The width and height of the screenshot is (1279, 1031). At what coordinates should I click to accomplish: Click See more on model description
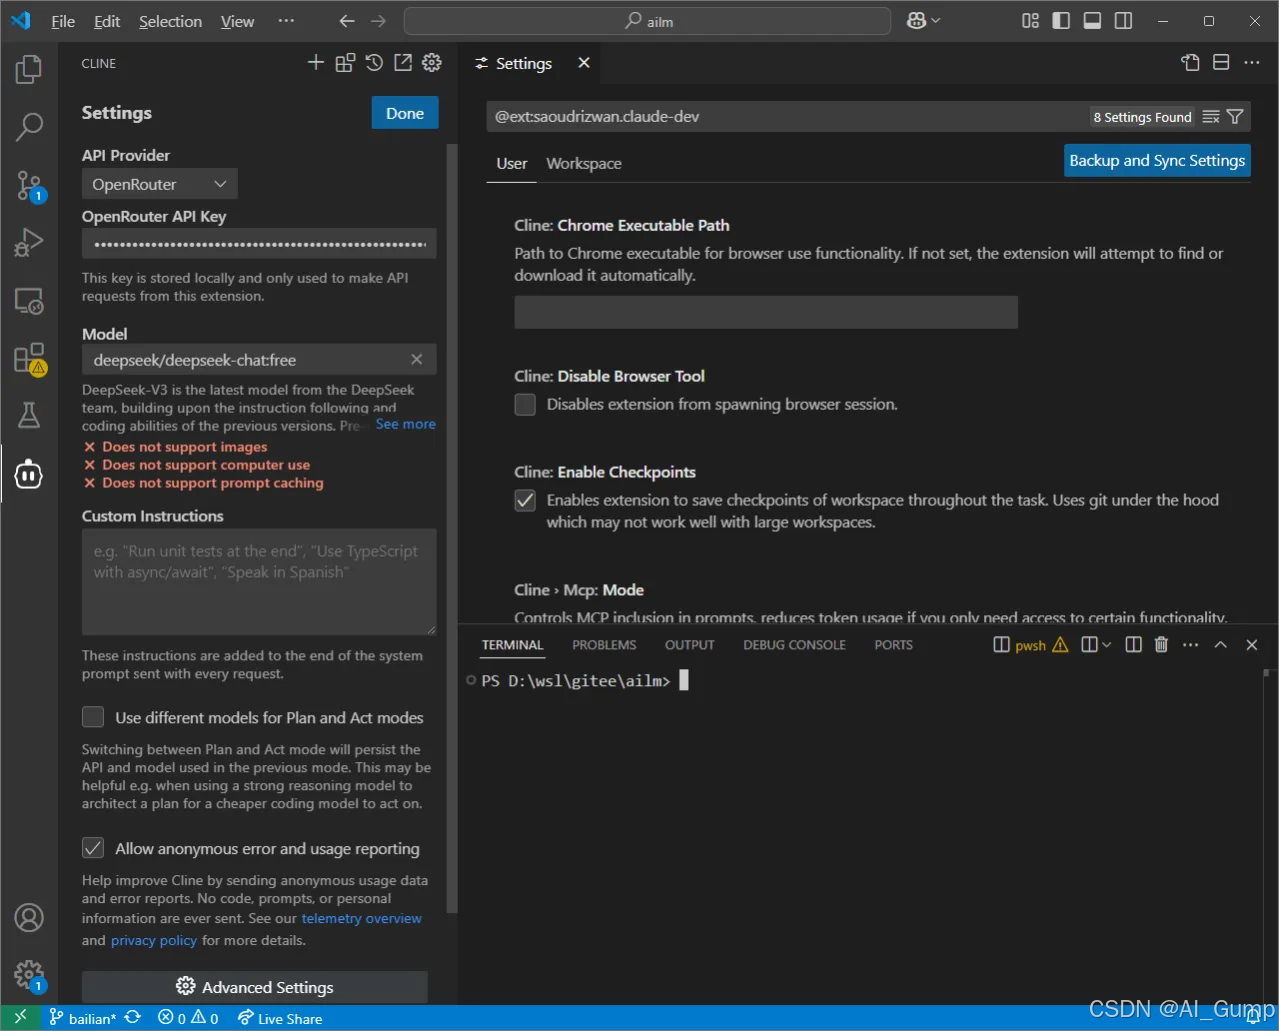point(406,424)
